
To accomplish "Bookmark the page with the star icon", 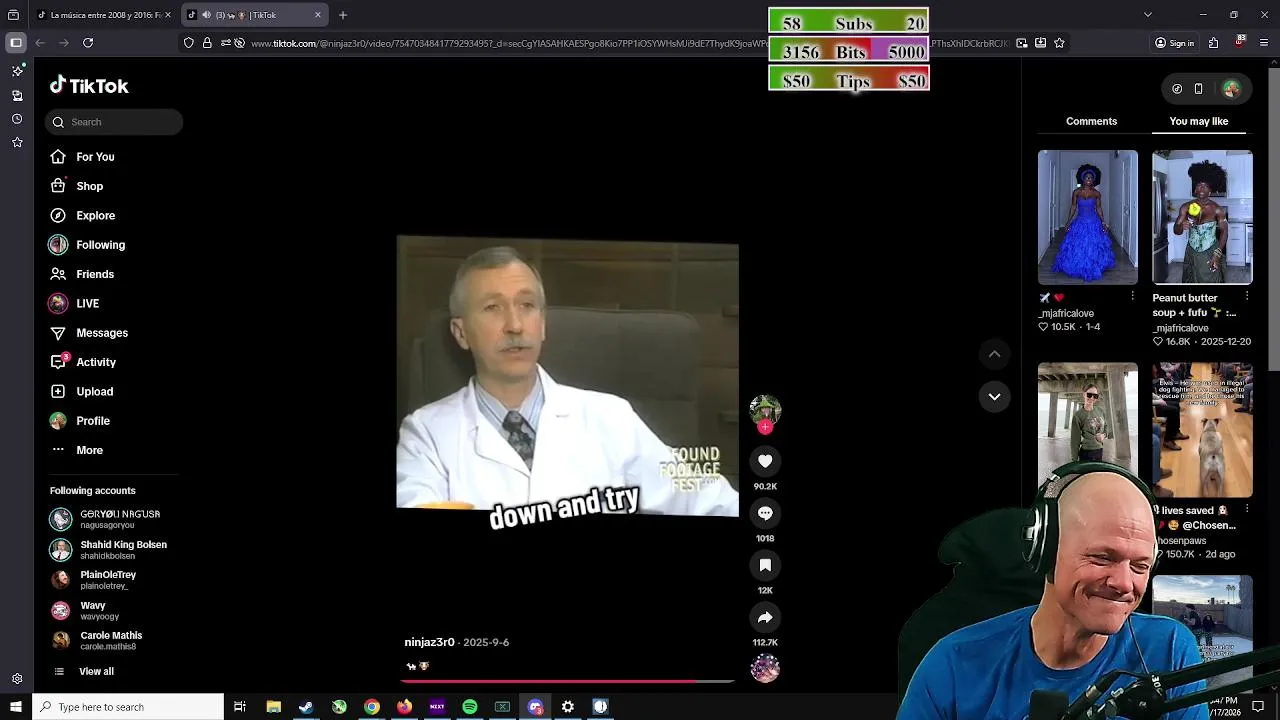I will coord(1059,43).
